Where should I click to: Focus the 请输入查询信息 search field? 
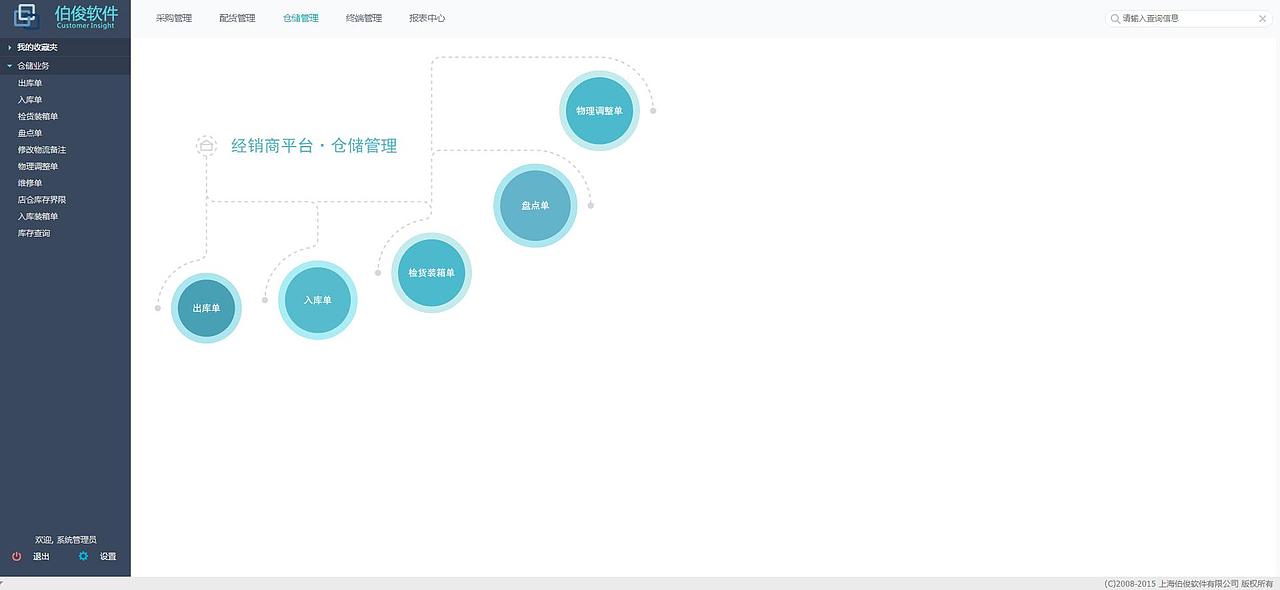(1189, 19)
